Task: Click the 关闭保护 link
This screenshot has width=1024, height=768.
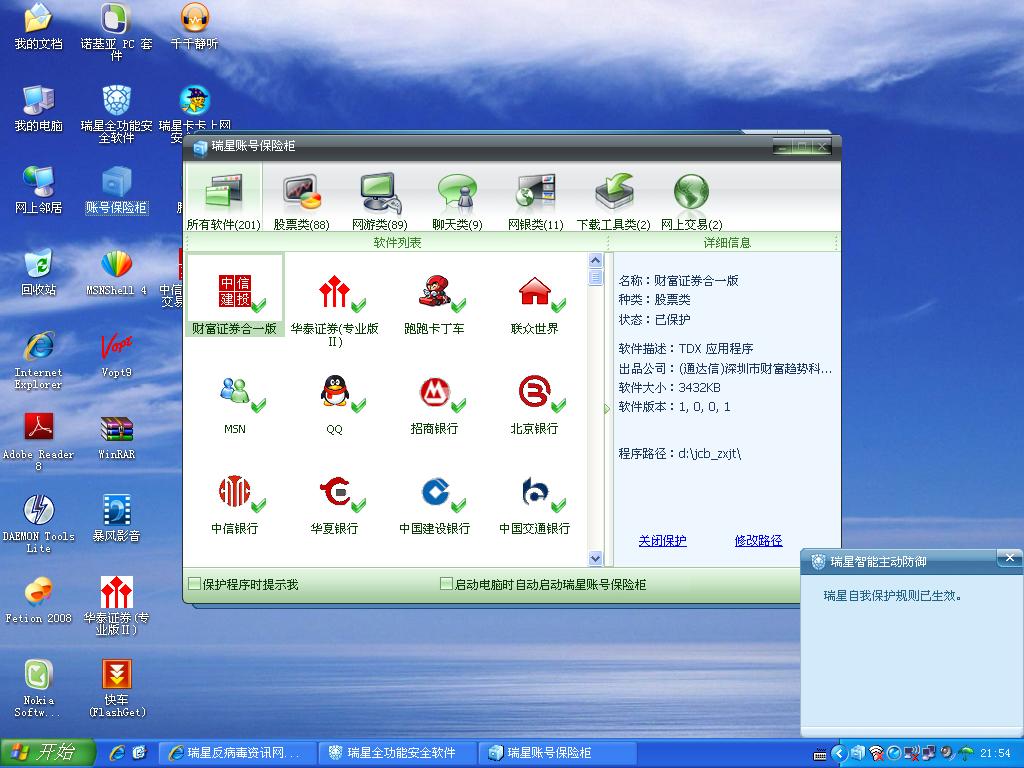Action: 662,541
